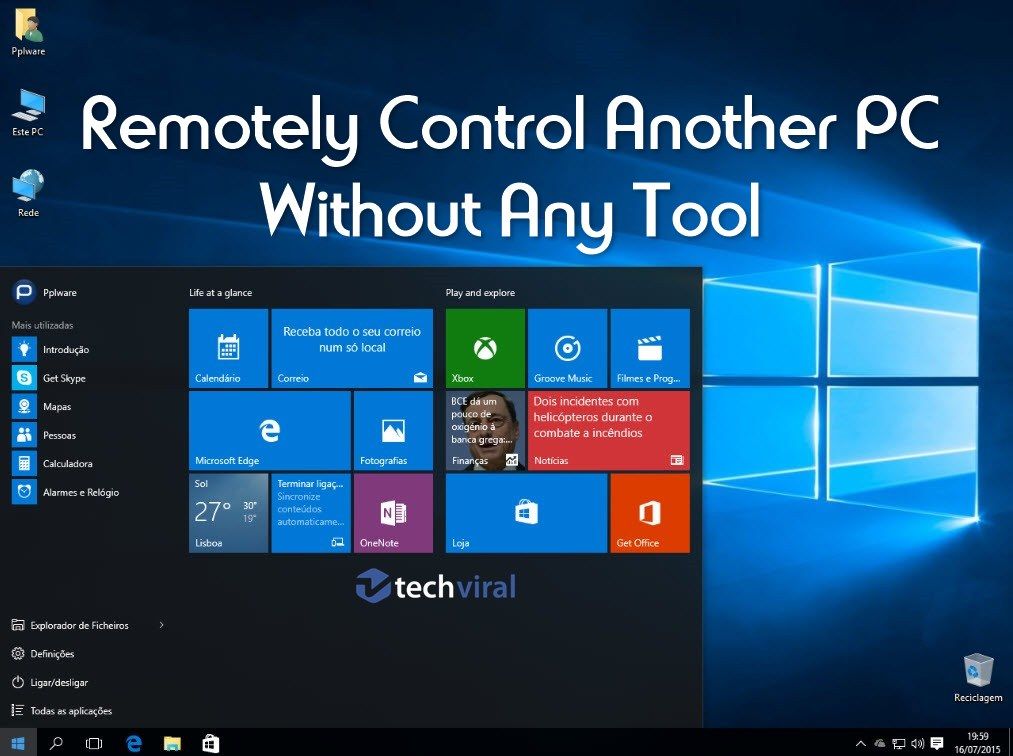This screenshot has width=1013, height=756.
Task: Launch Edge from the taskbar
Action: pos(134,743)
